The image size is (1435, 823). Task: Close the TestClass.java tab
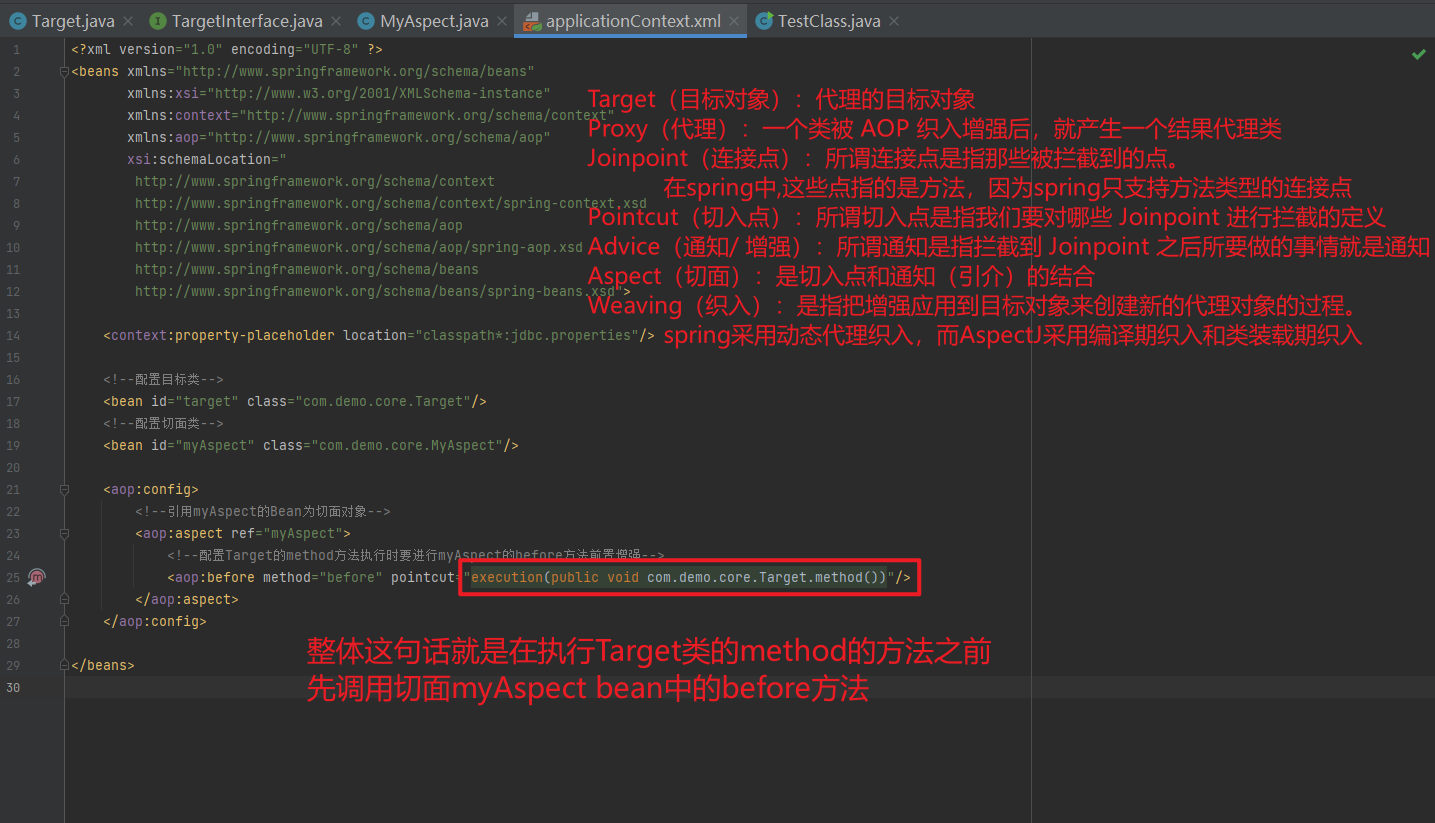[x=893, y=21]
